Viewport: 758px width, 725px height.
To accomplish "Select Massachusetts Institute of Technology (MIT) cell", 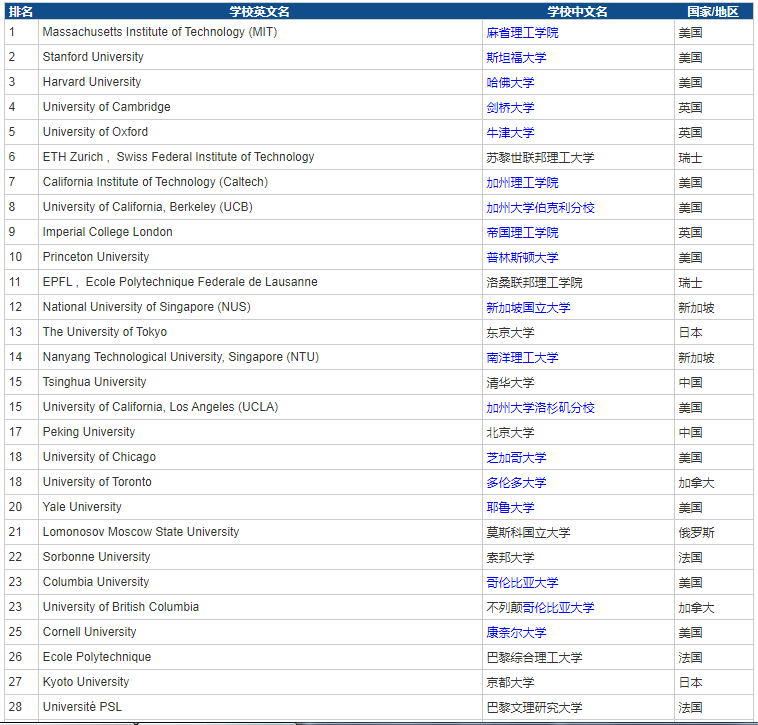I will 260,32.
